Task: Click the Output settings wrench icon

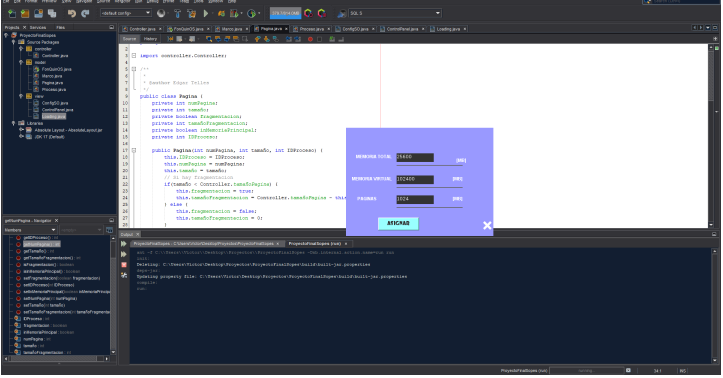Action: click(124, 275)
